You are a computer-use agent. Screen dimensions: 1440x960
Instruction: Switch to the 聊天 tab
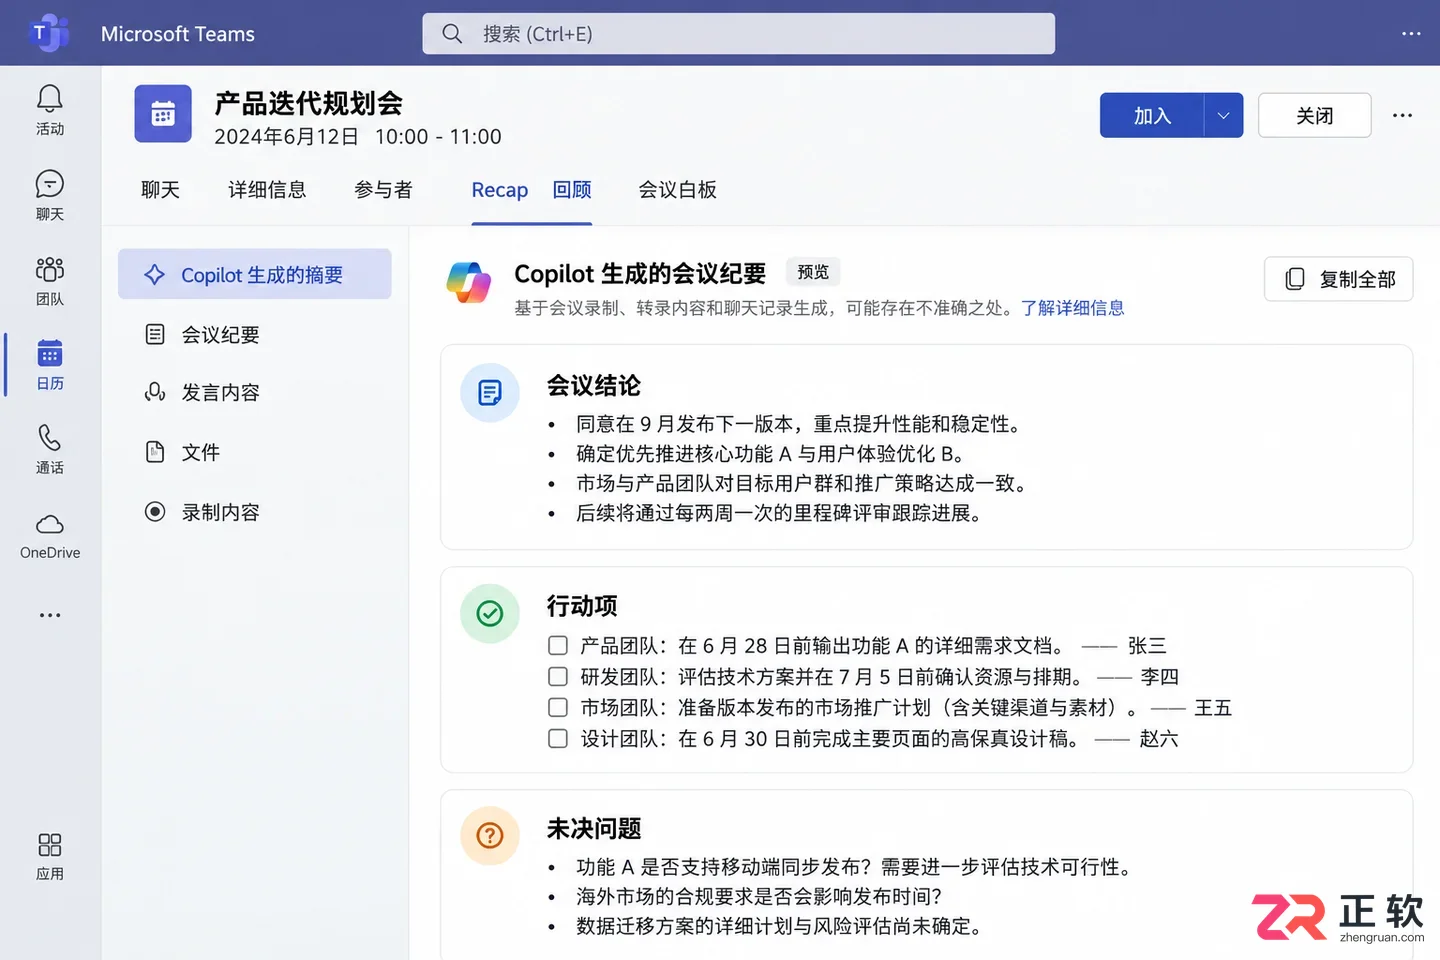tap(160, 190)
